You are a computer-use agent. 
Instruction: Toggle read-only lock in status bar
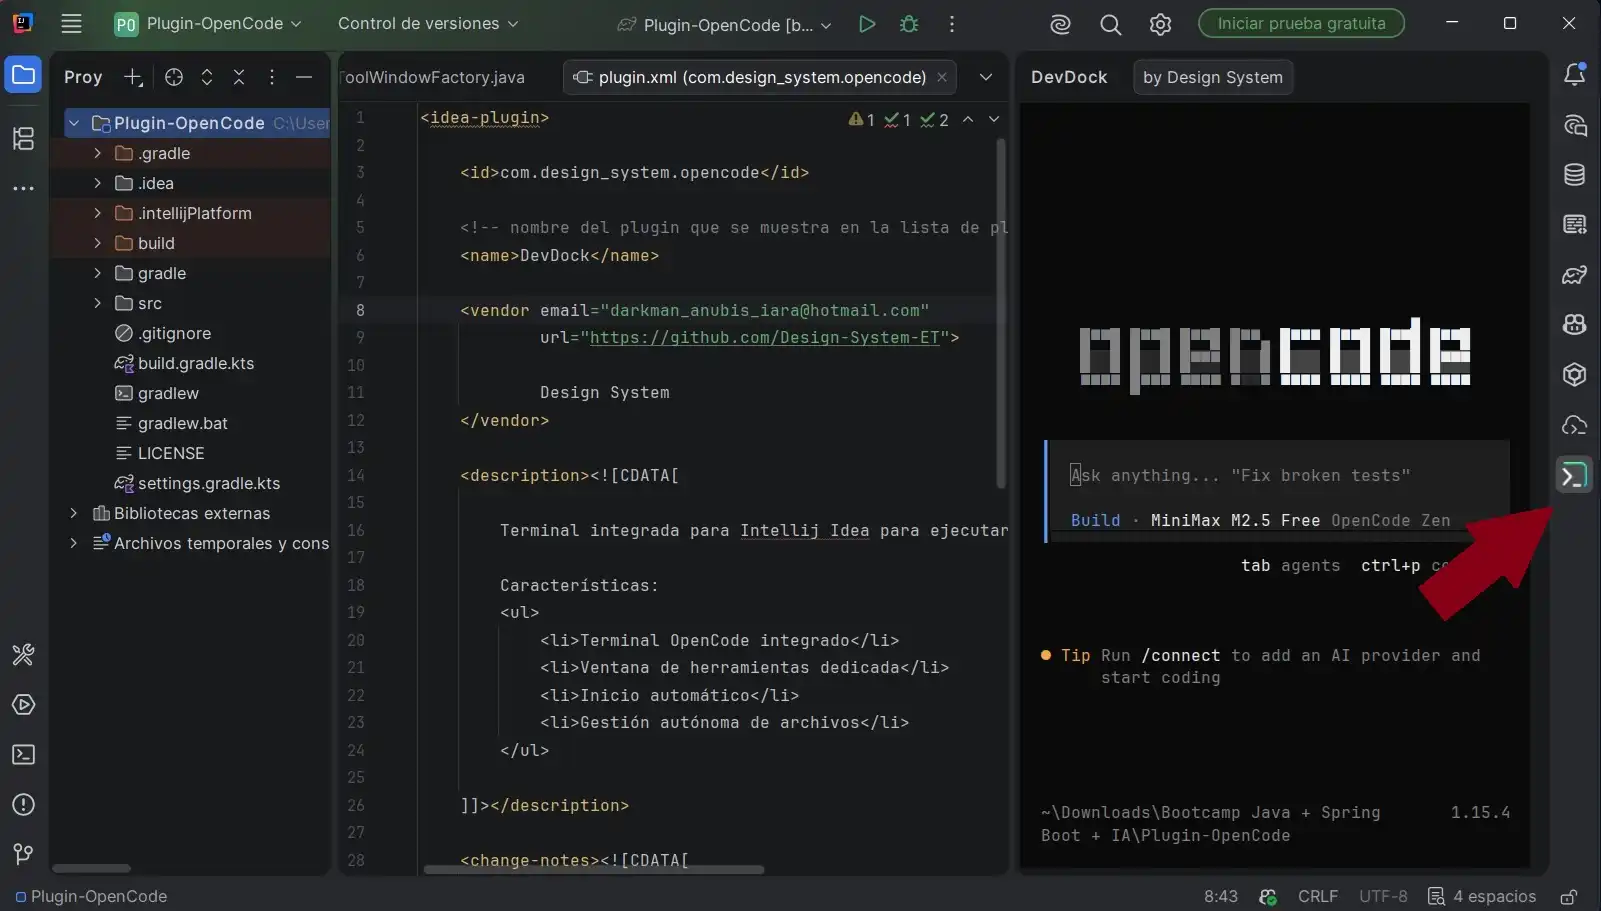pos(1569,897)
